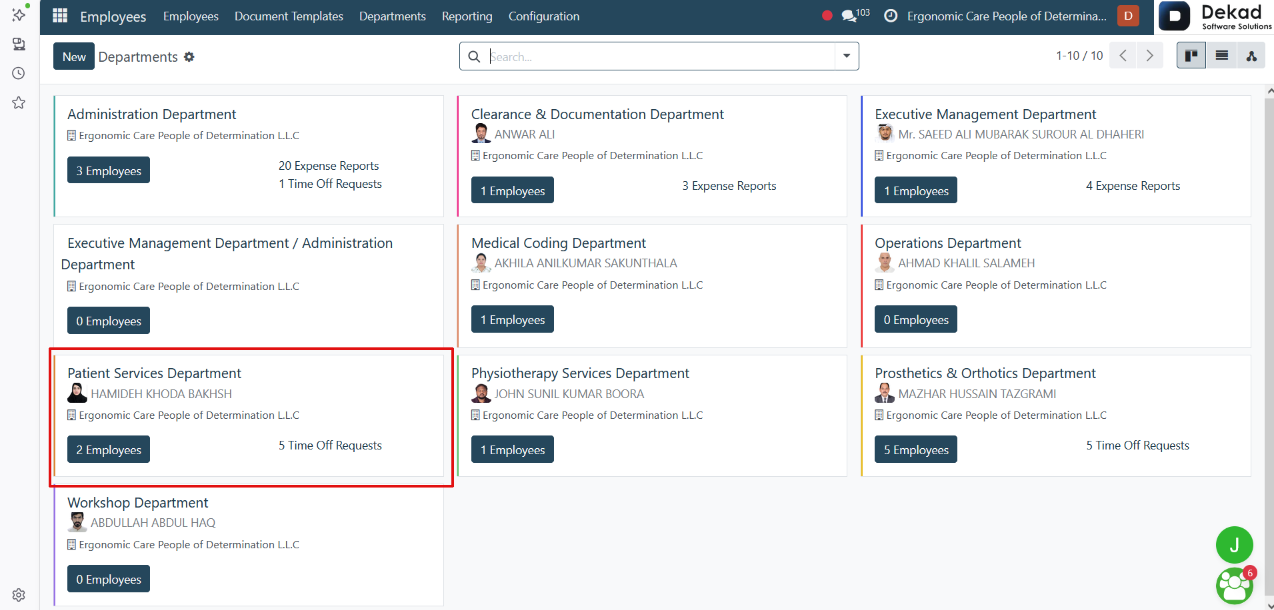The width and height of the screenshot is (1274, 610).
Task: Open the Reporting menu
Action: [x=467, y=16]
